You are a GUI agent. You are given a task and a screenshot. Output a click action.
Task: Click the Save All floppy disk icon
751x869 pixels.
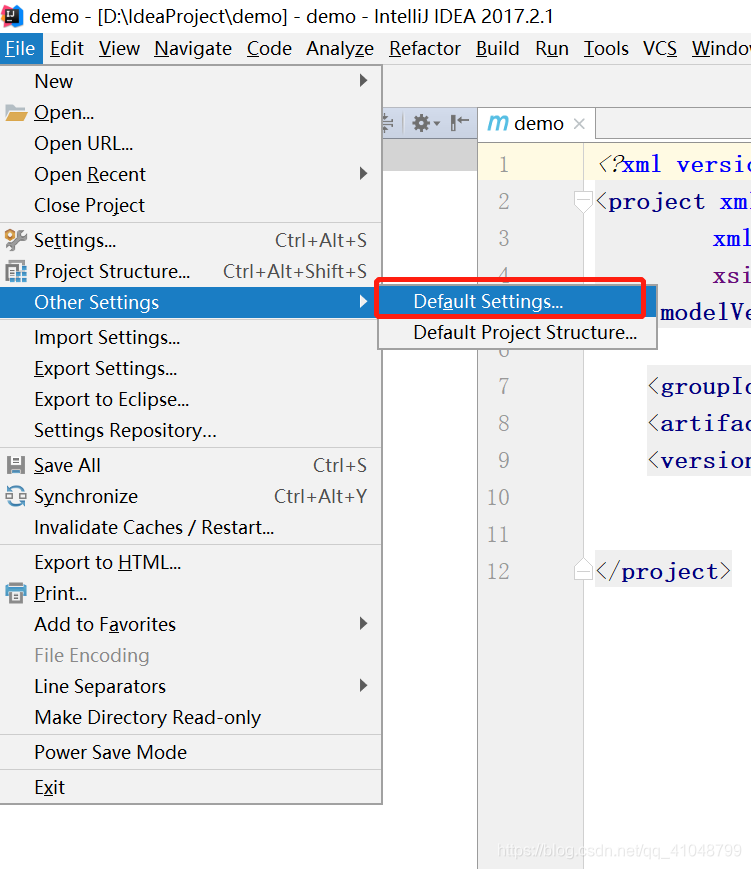(x=18, y=465)
